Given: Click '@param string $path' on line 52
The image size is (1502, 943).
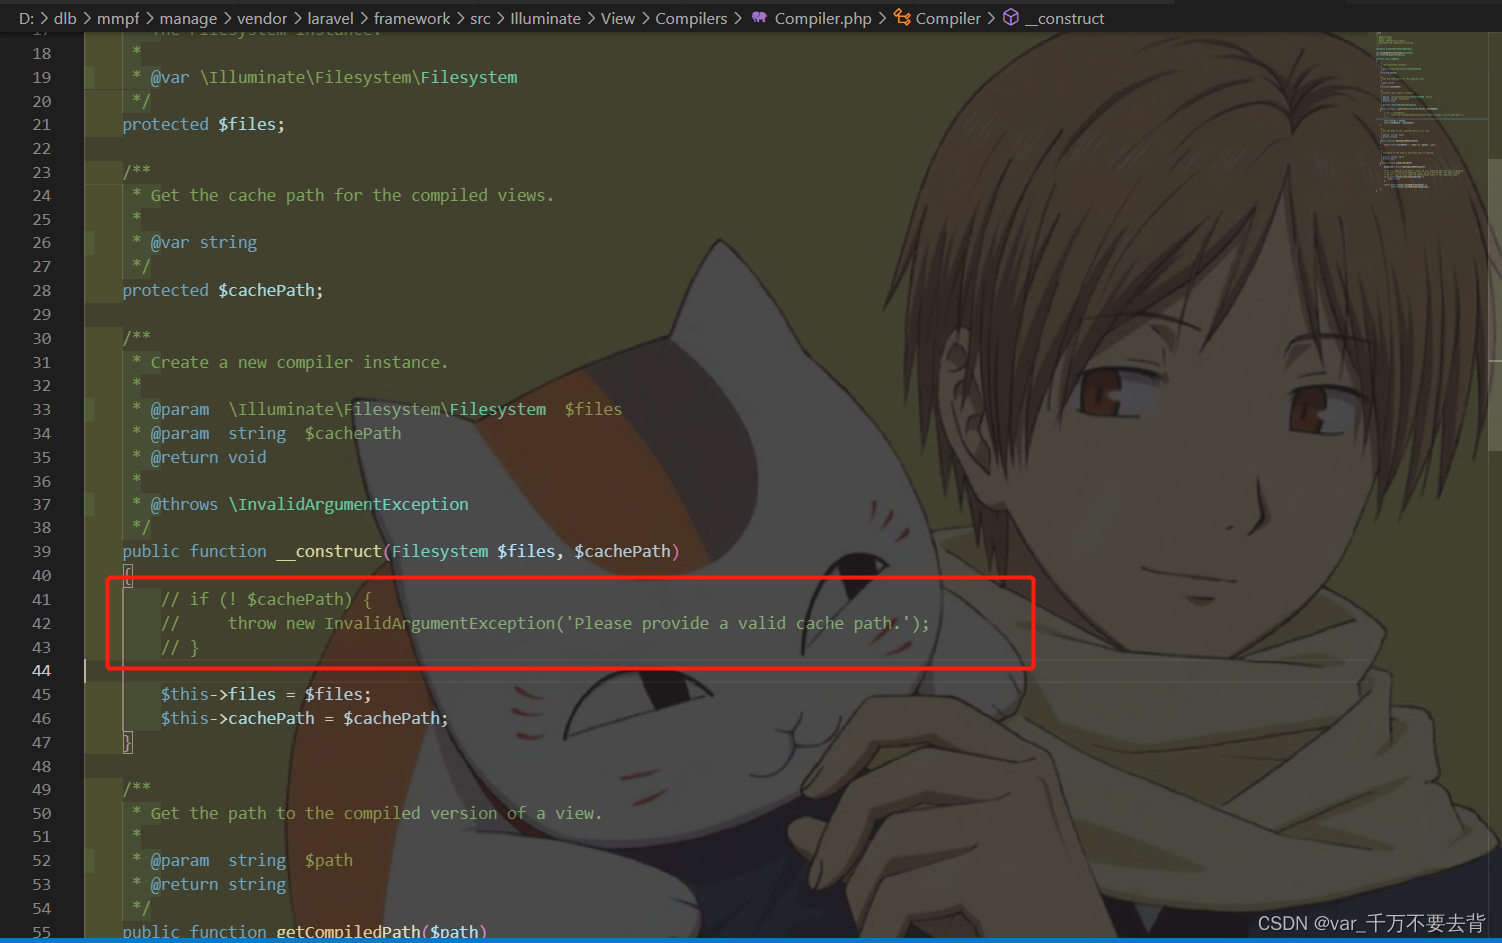Looking at the screenshot, I should (x=251, y=860).
